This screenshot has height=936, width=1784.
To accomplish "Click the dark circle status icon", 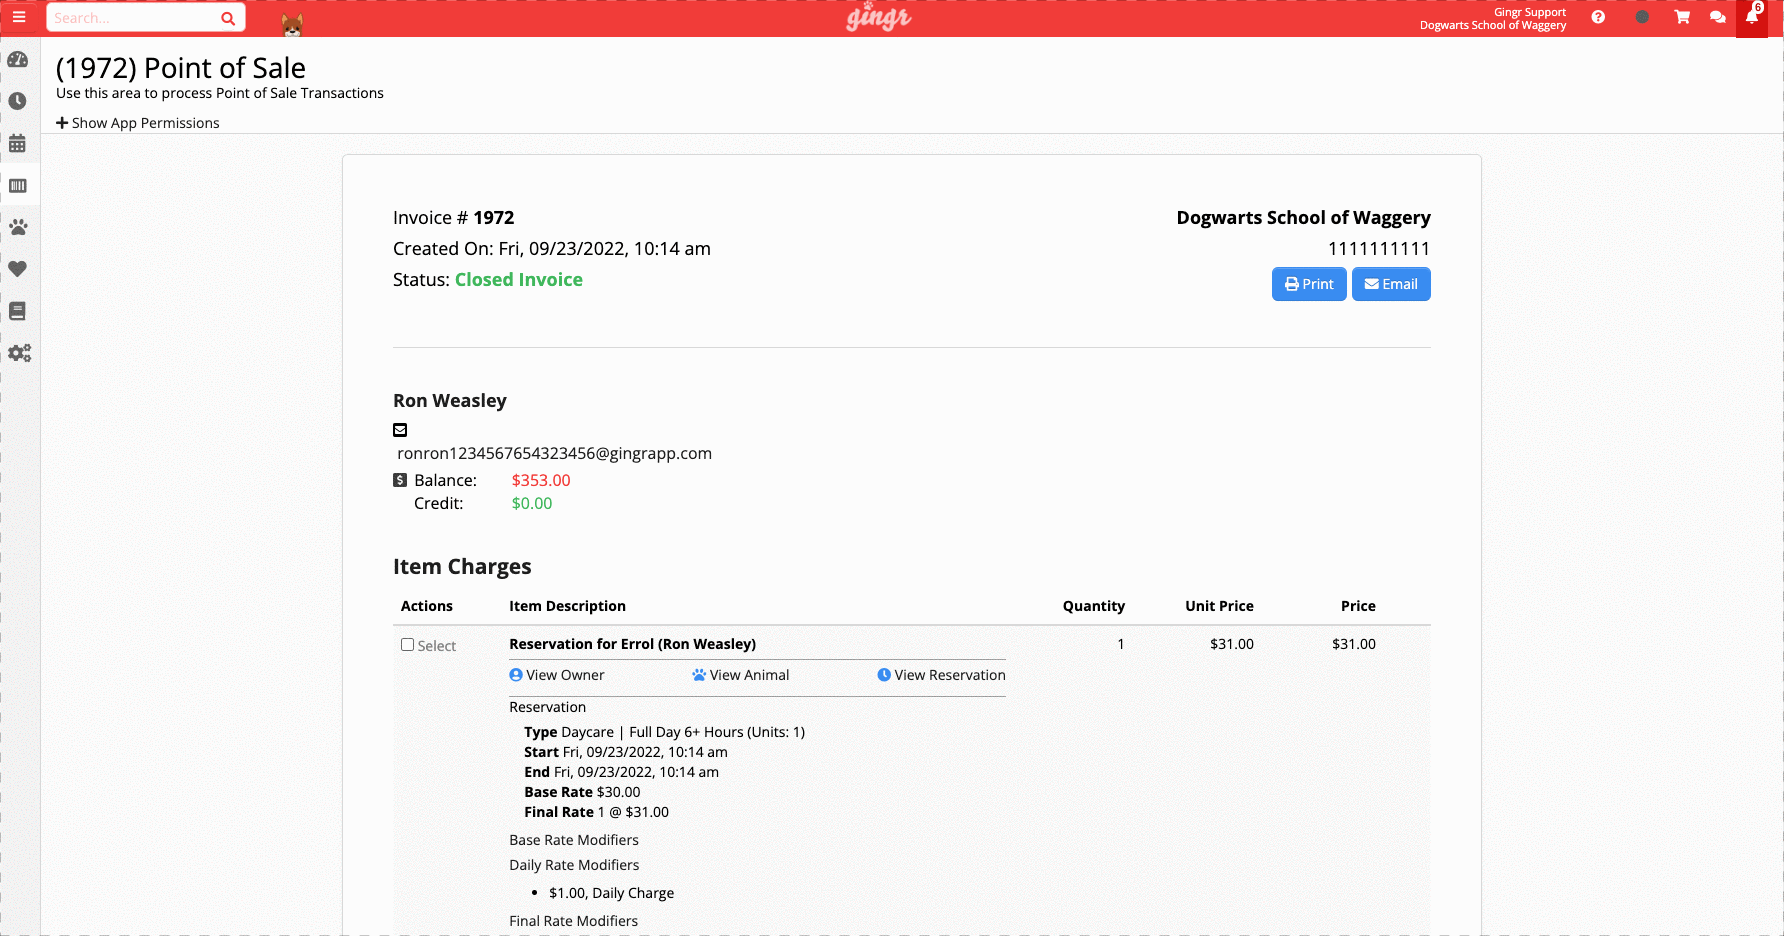I will pyautogui.click(x=1642, y=17).
